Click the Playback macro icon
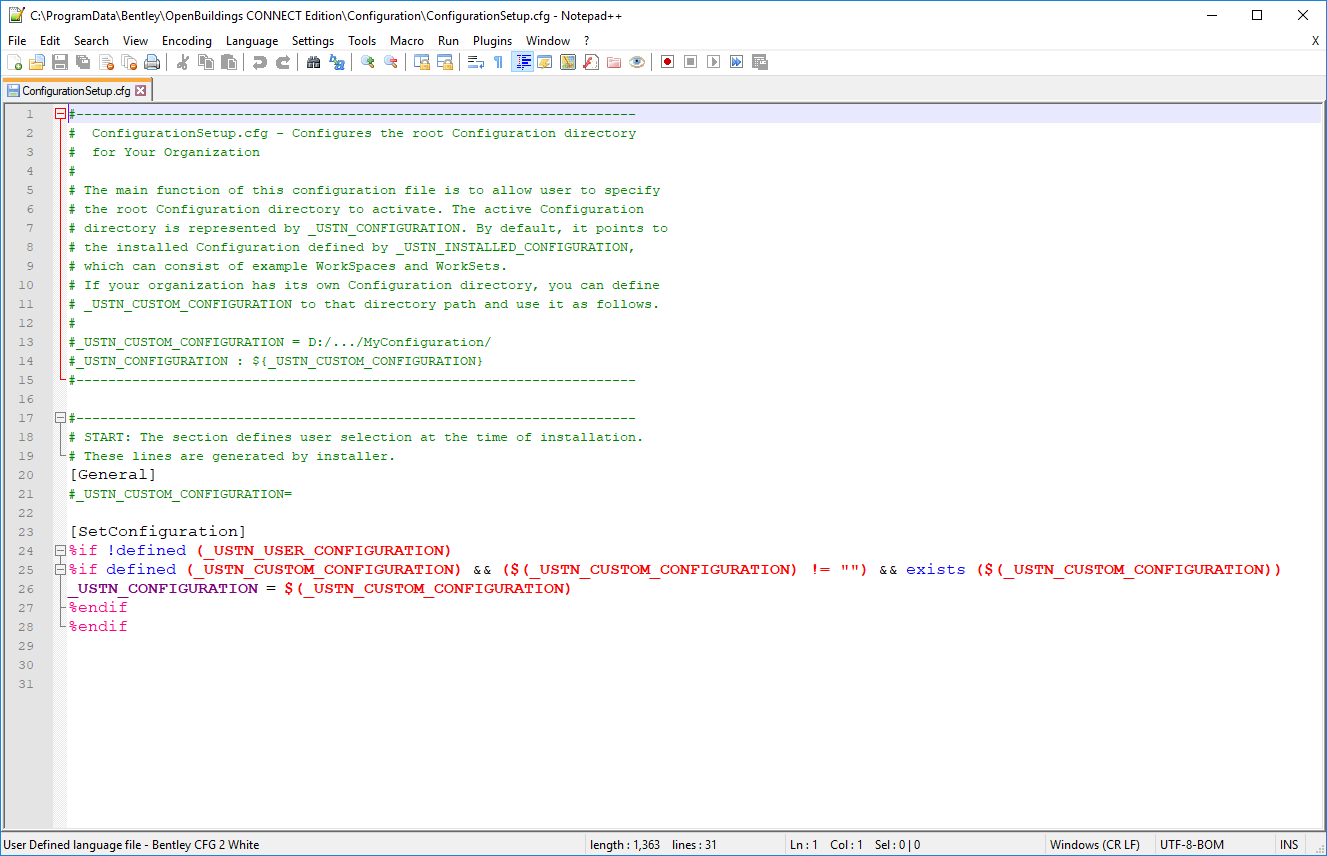Viewport: 1327px width, 856px height. [x=713, y=62]
